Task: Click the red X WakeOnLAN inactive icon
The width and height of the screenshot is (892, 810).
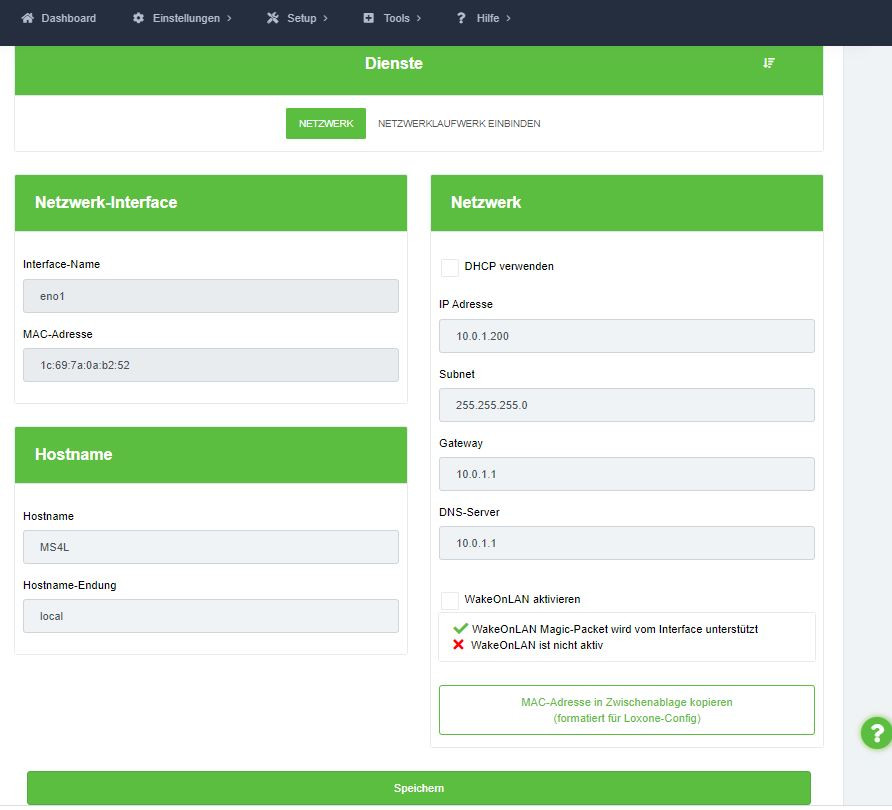Action: coord(458,644)
